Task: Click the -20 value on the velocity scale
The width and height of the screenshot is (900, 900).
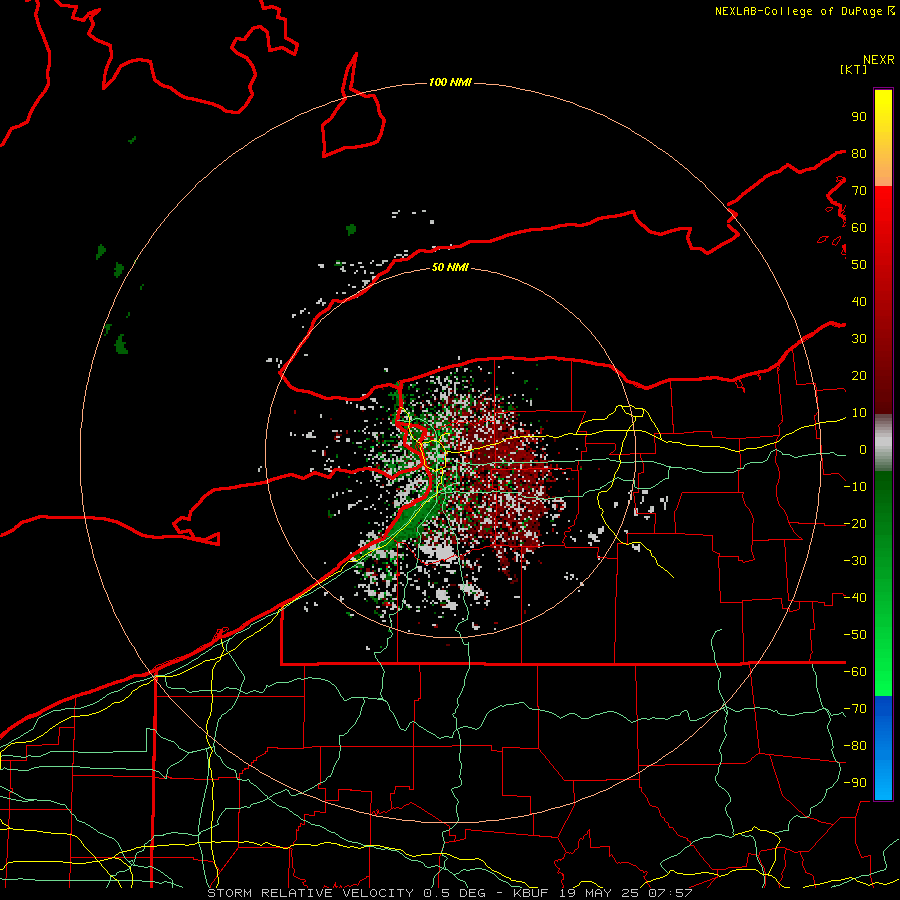Action: pos(855,524)
